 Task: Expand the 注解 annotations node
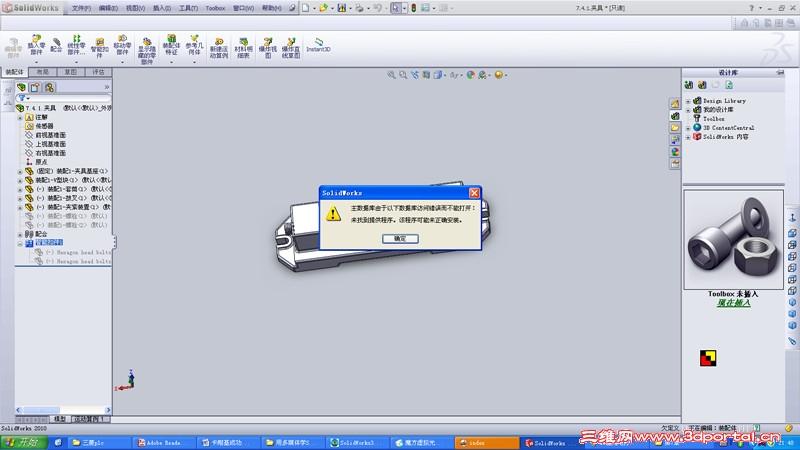(20, 117)
